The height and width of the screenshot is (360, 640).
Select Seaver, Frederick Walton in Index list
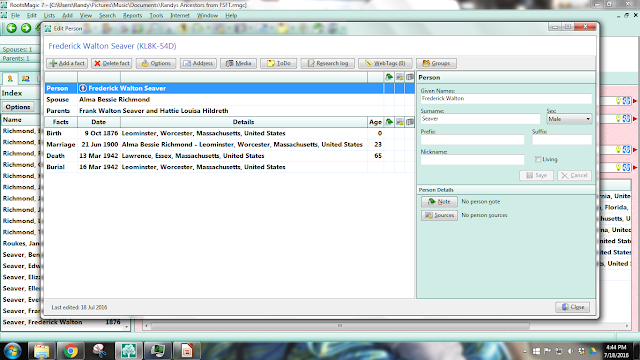61,322
